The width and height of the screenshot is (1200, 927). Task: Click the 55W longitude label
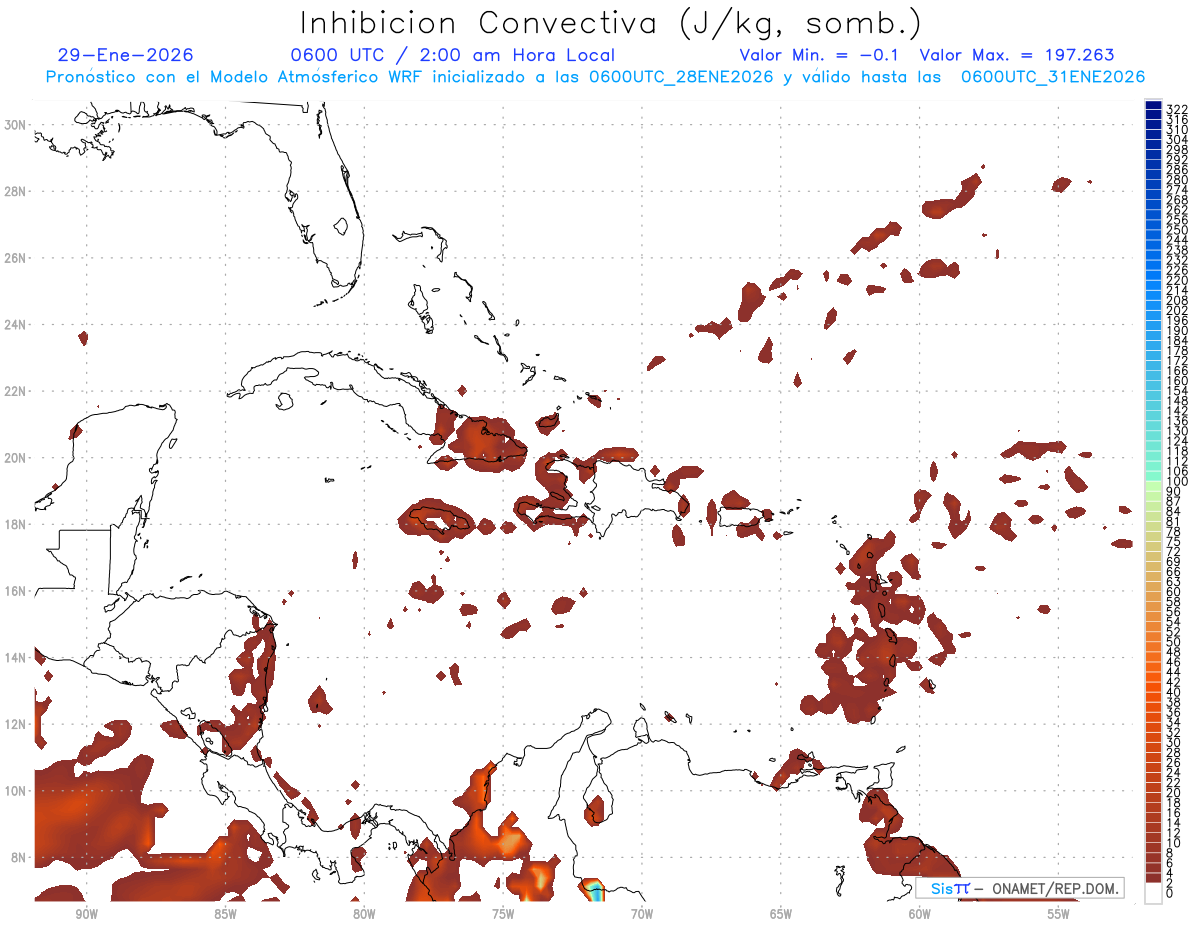pos(1059,914)
